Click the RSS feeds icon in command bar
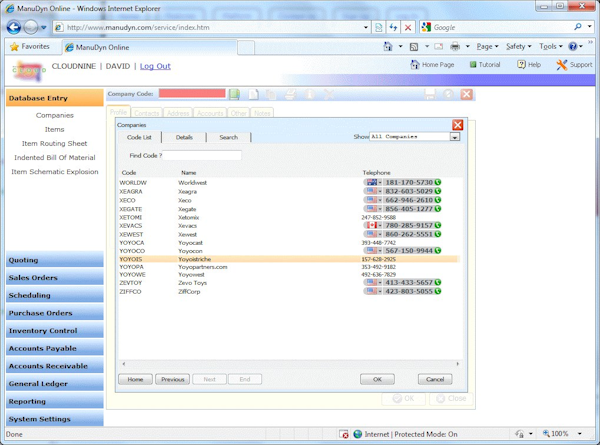The image size is (600, 445). (x=414, y=47)
